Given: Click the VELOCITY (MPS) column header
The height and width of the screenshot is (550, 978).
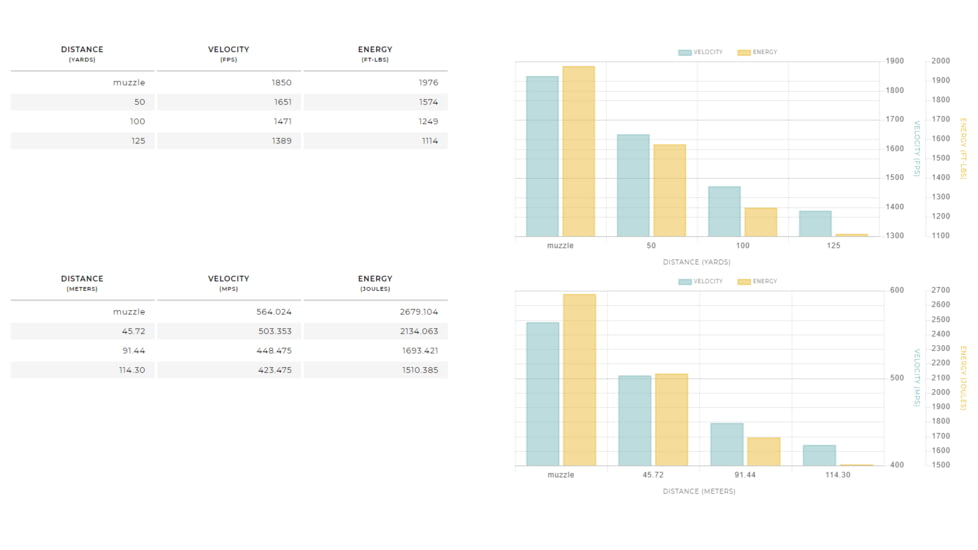Looking at the screenshot, I should click(x=228, y=283).
